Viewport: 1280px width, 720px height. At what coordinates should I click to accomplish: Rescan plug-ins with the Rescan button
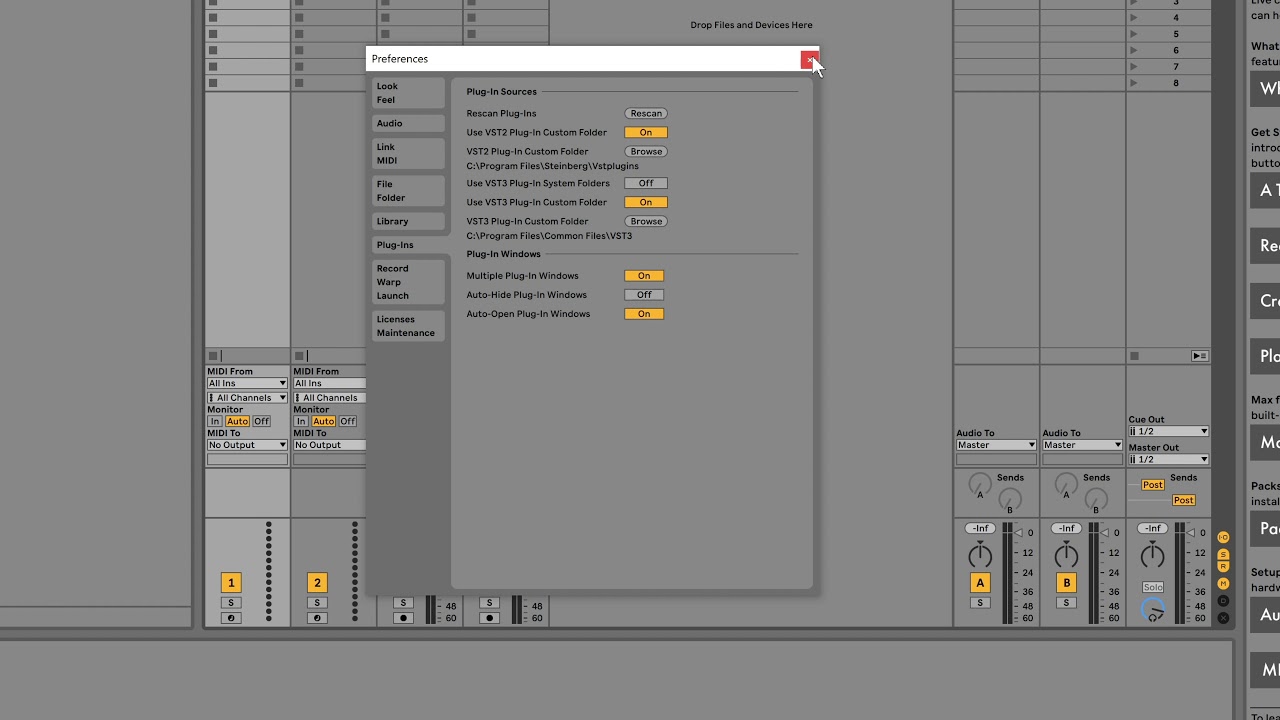pyautogui.click(x=646, y=113)
